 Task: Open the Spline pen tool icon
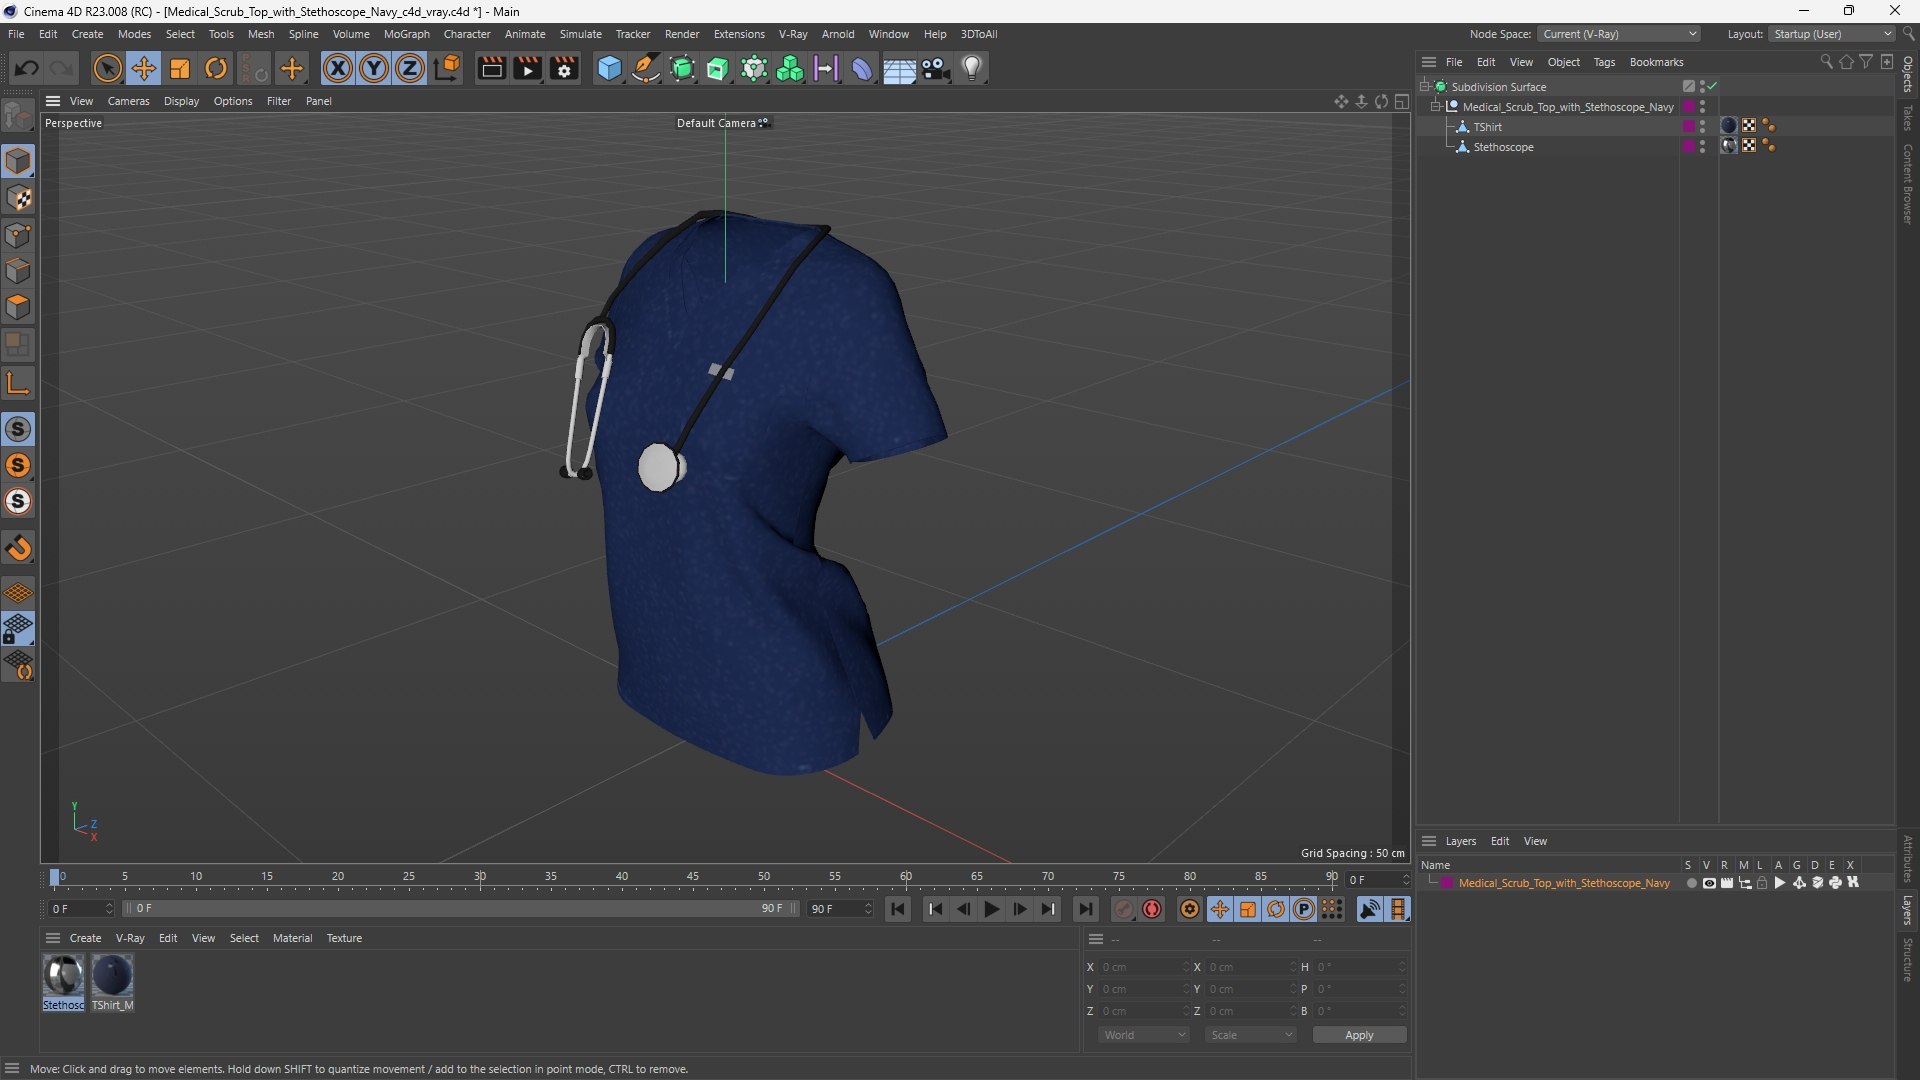pyautogui.click(x=646, y=68)
